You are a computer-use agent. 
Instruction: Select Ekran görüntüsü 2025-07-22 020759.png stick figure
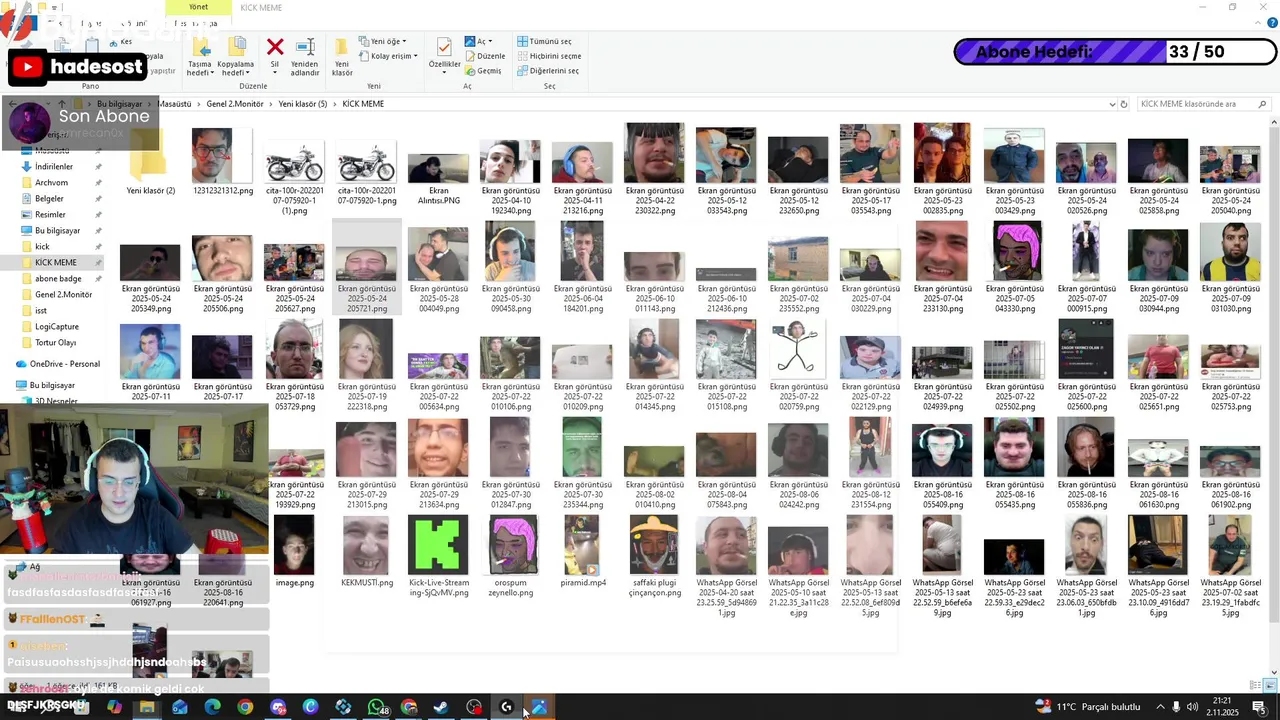coord(798,367)
